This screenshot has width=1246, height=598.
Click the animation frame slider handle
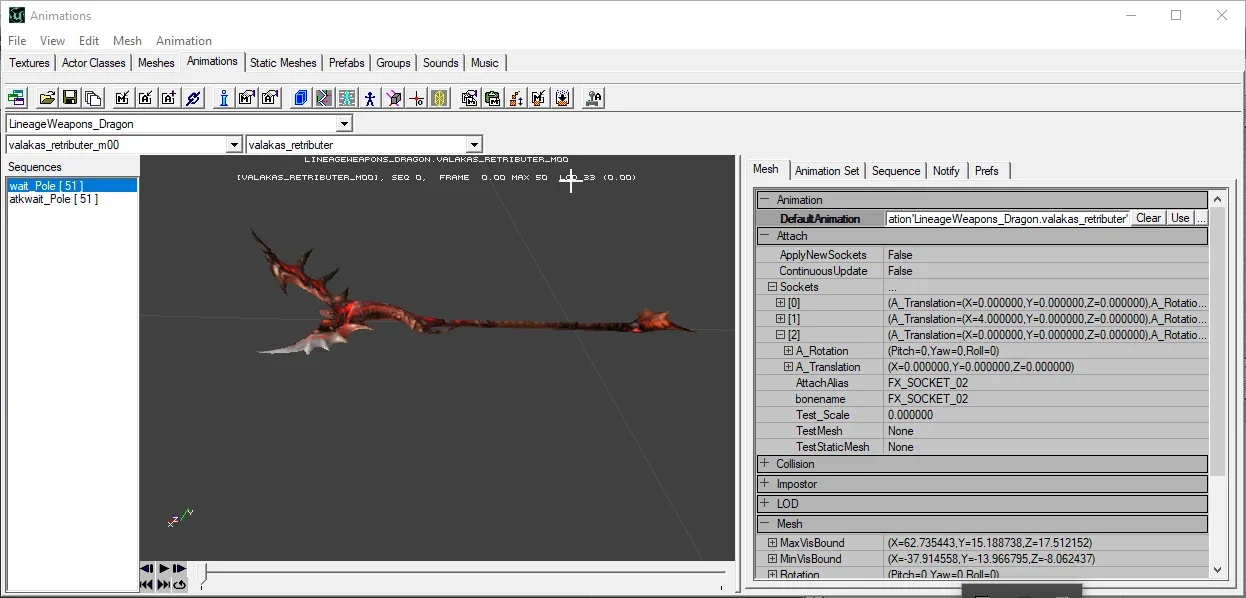[x=202, y=574]
